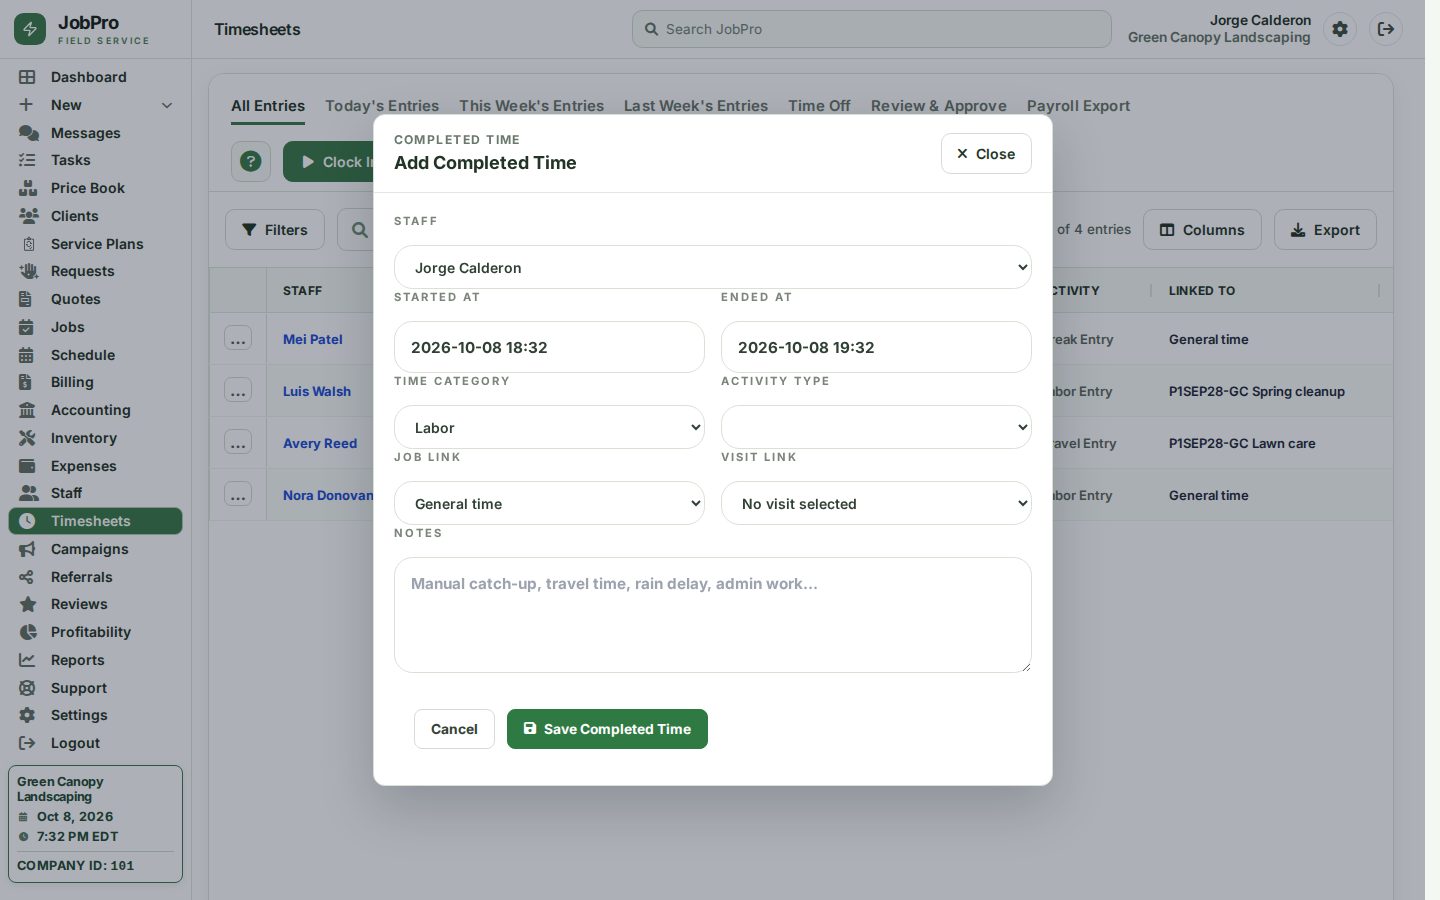Screen dimensions: 1440x900
Task: Open Campaigns megaphone icon
Action: (28, 549)
